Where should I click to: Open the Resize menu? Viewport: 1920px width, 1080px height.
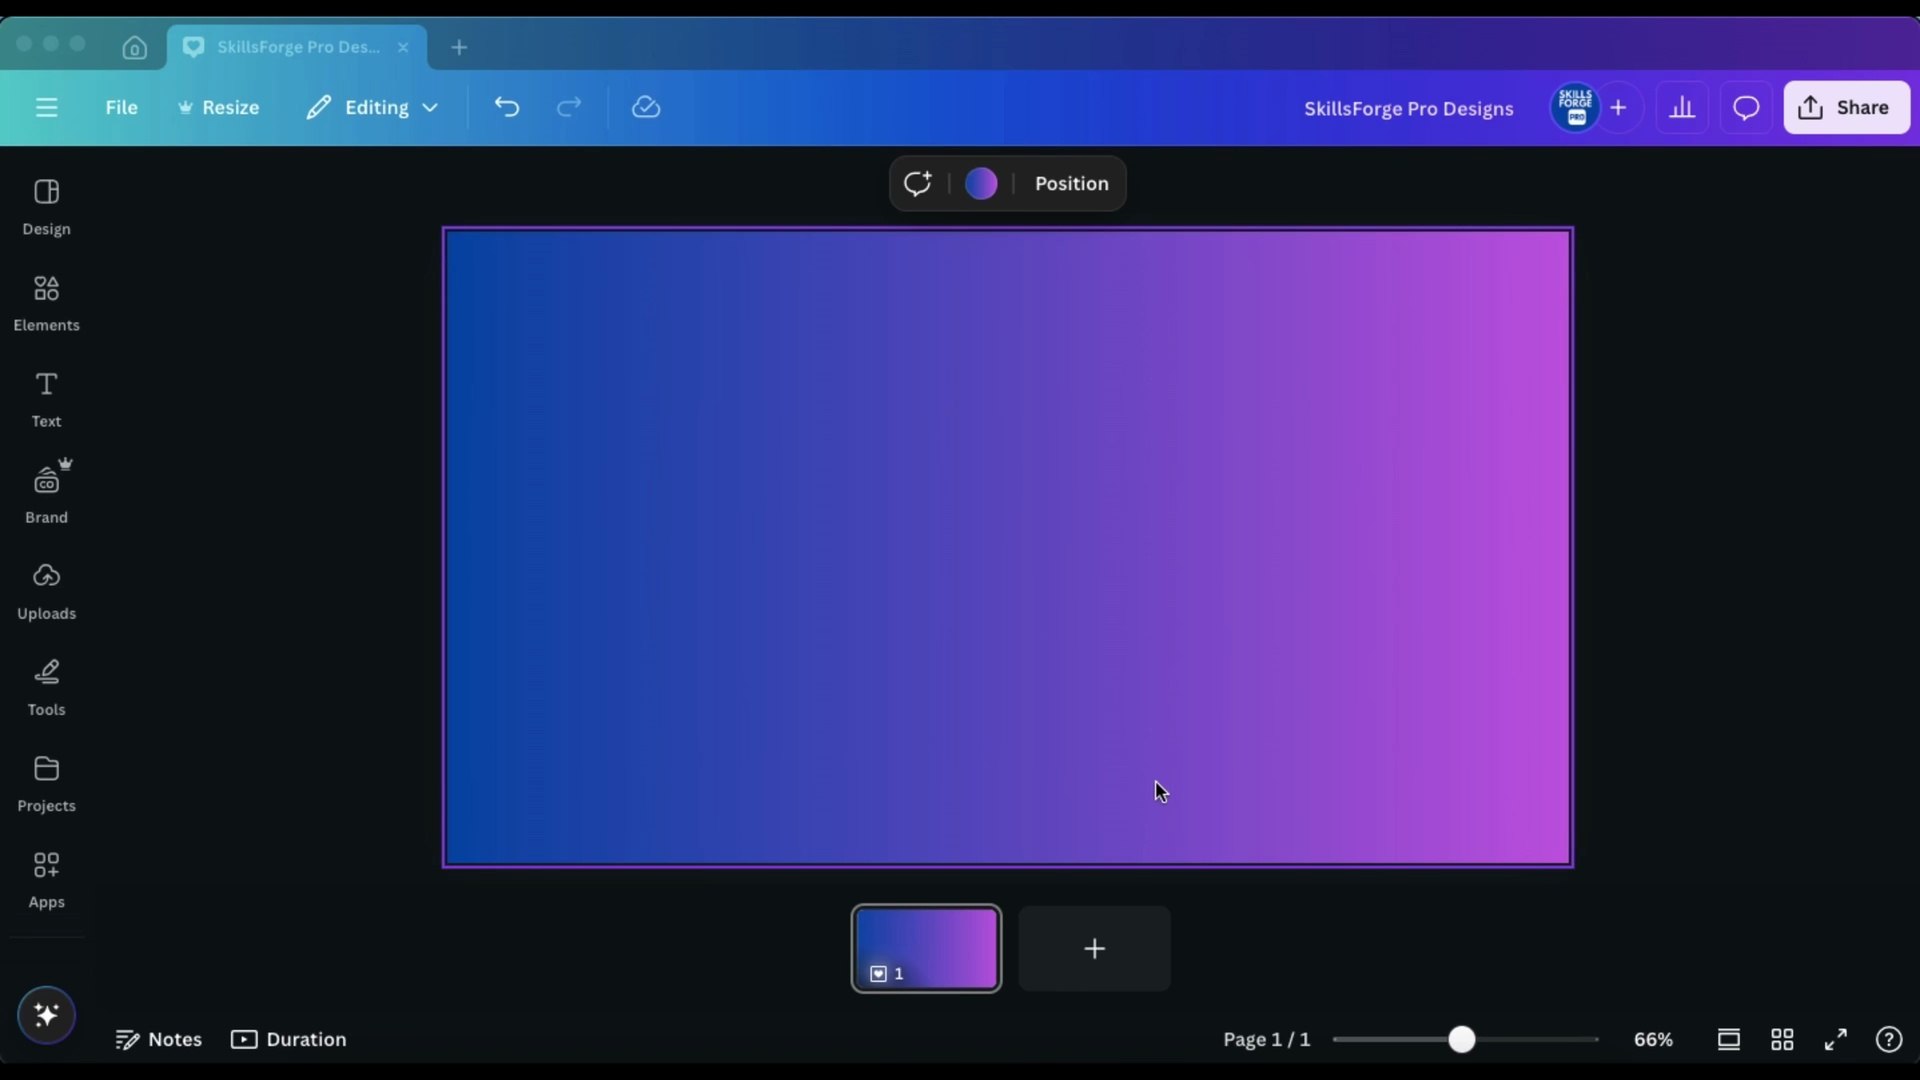tap(218, 107)
